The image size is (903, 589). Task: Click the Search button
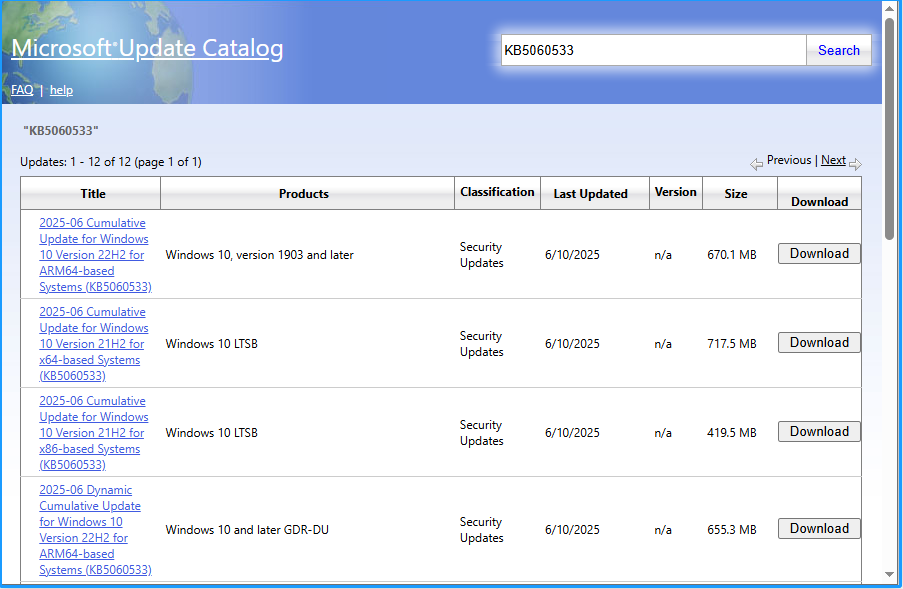(838, 50)
